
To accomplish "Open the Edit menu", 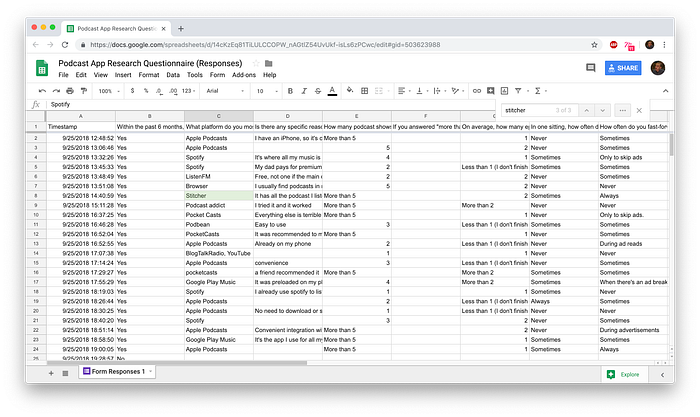I will pos(81,75).
